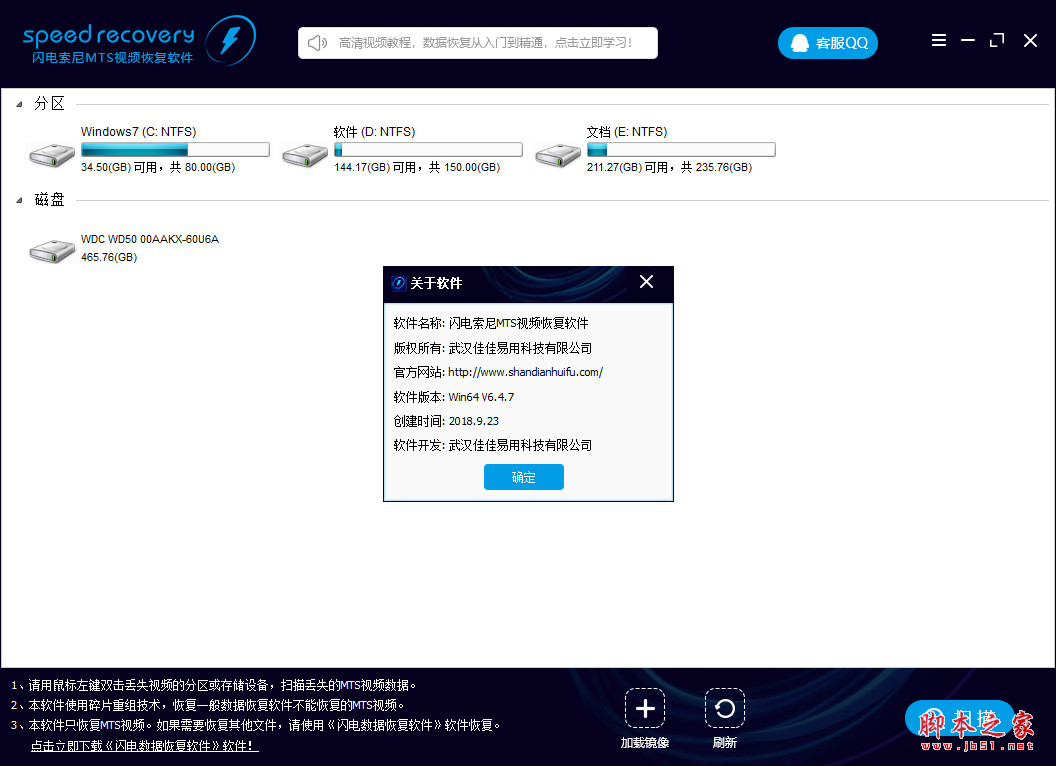Click the 刷新 refresh icon
Viewport: 1056px width, 766px height.
coord(724,708)
